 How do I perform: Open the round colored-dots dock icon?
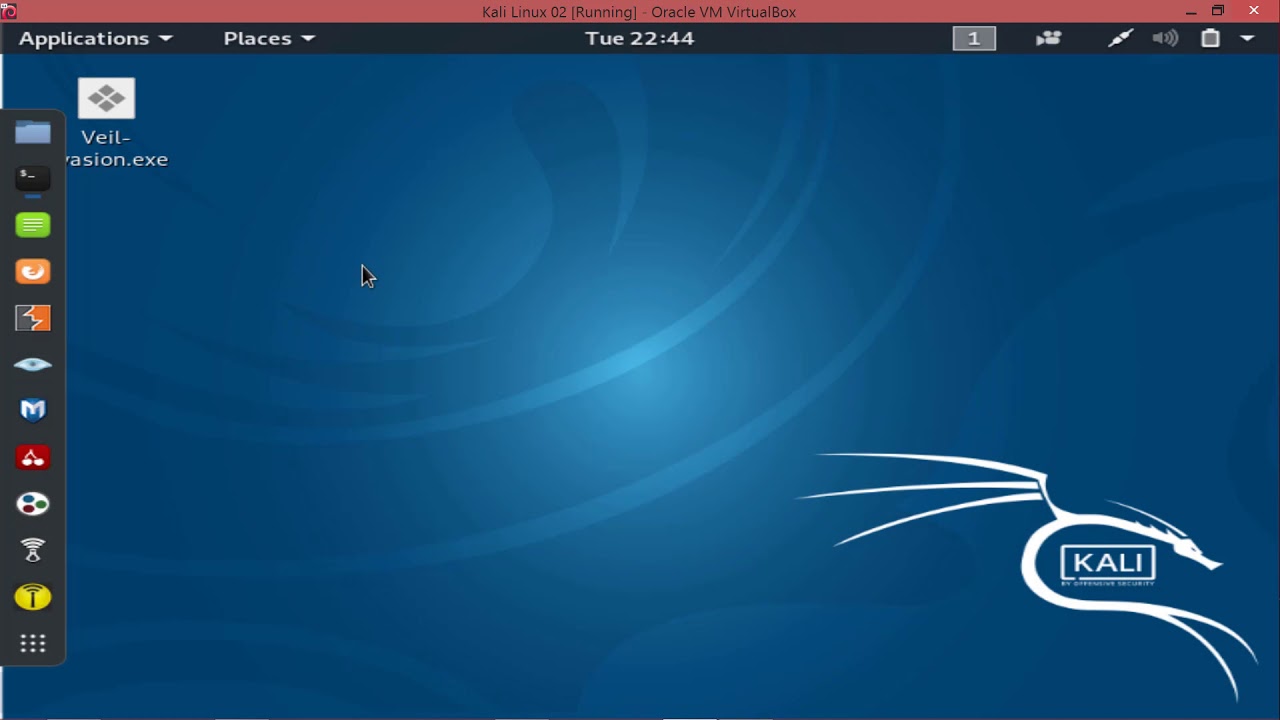pyautogui.click(x=33, y=504)
